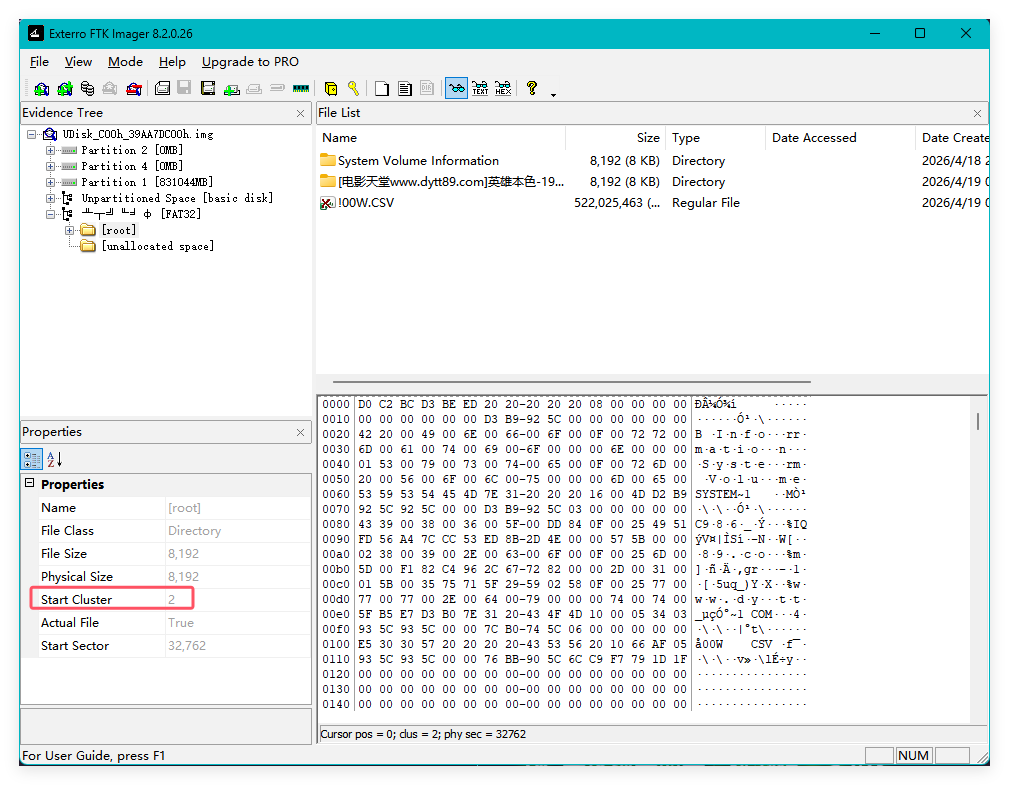Open Image Mounting from the toolbar
The image size is (1009, 785).
point(87,89)
